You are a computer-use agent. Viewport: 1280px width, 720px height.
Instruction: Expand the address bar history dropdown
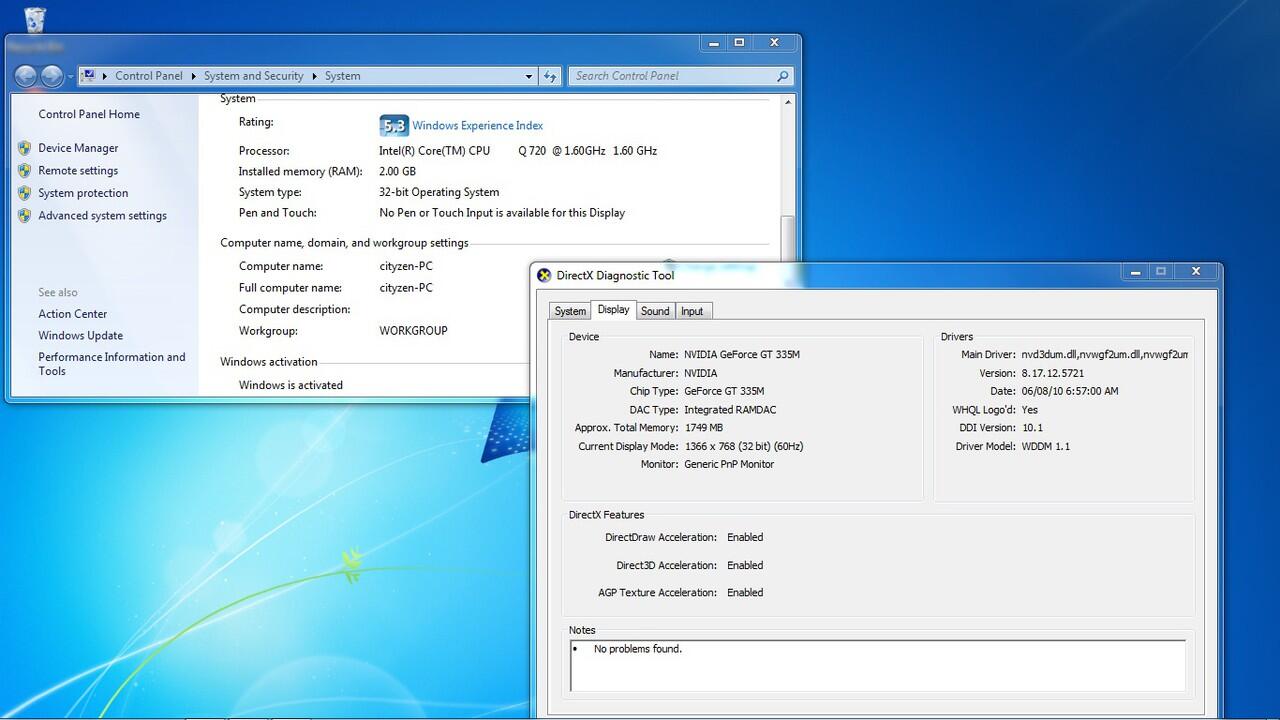tap(529, 76)
